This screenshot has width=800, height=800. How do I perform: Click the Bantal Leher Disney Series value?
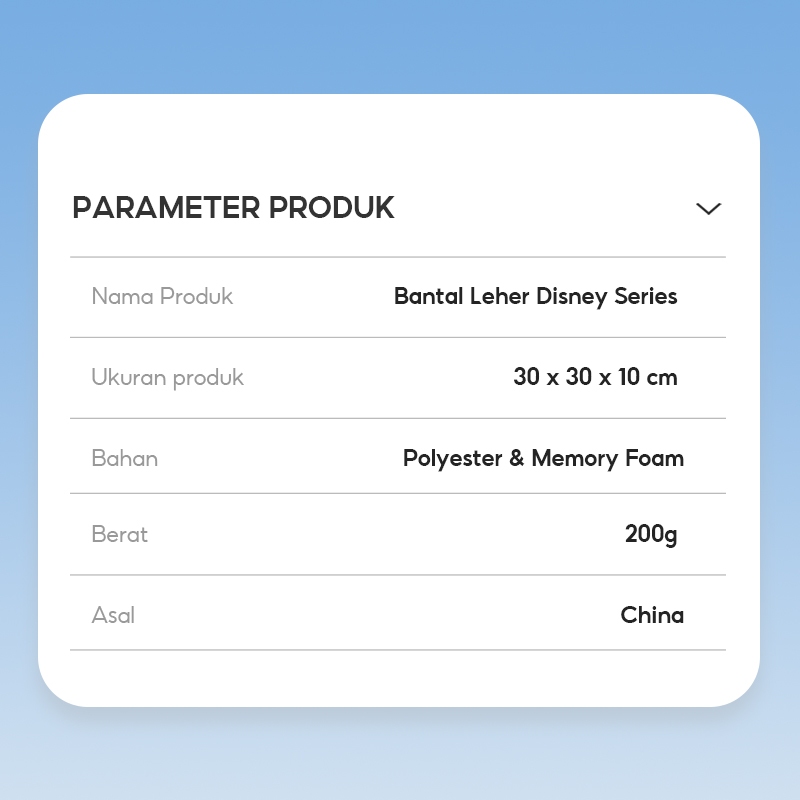click(x=535, y=296)
